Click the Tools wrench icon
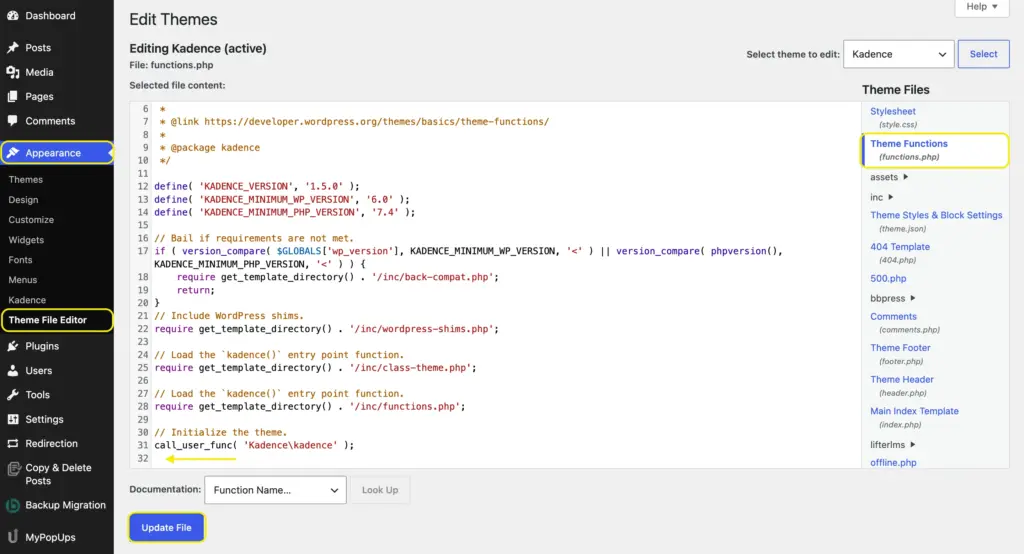1024x554 pixels. 12,395
